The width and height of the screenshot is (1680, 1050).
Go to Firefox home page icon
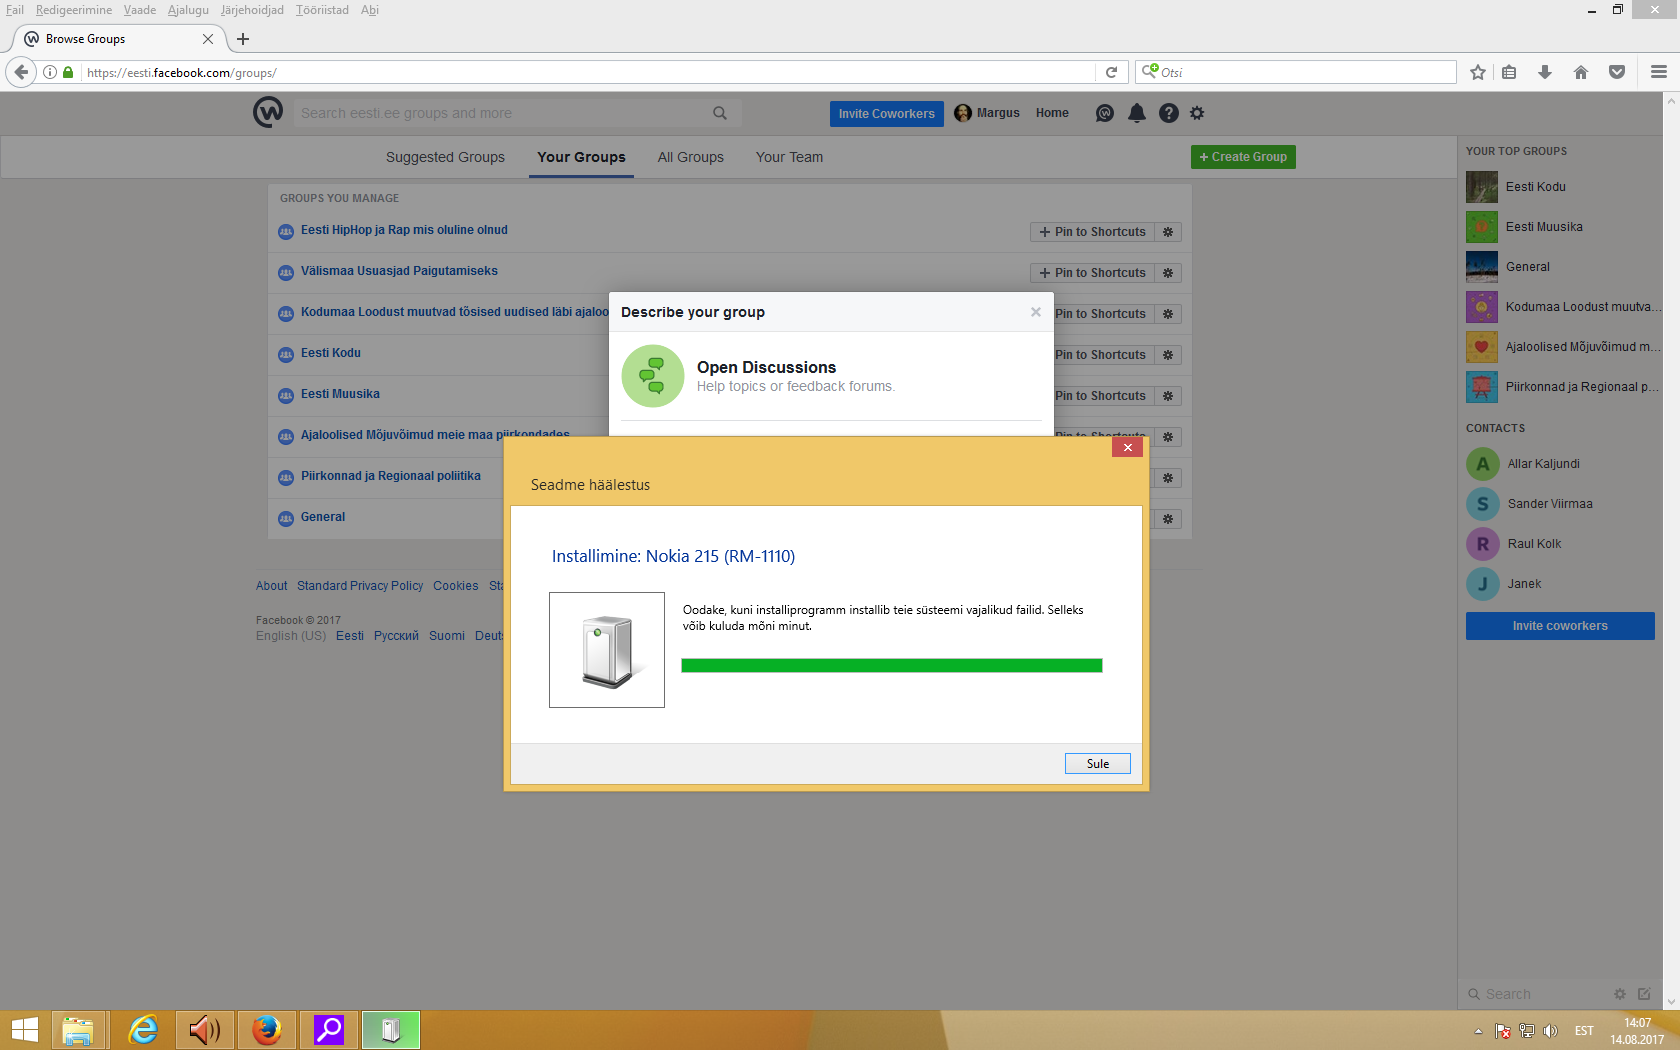(x=1581, y=72)
